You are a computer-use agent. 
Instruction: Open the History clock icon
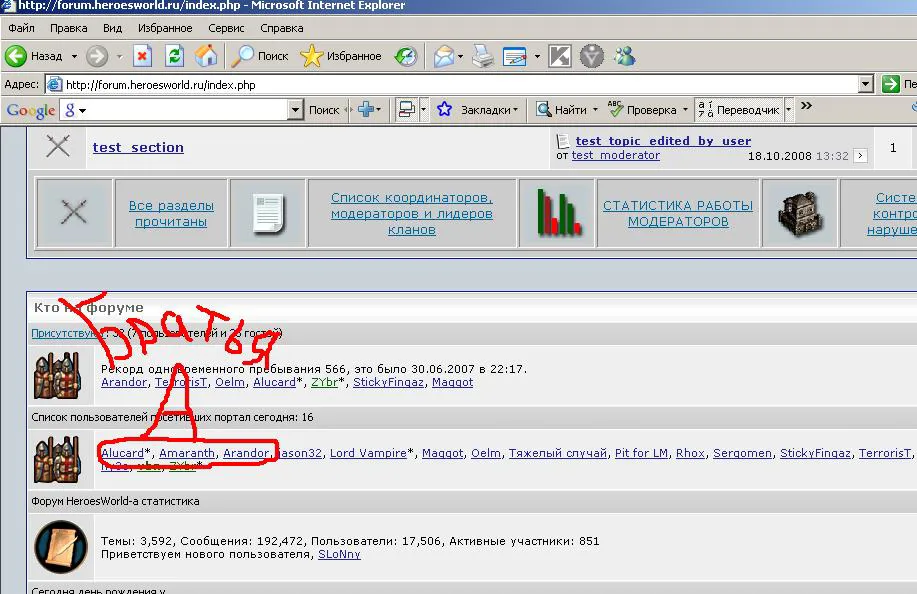click(x=405, y=56)
